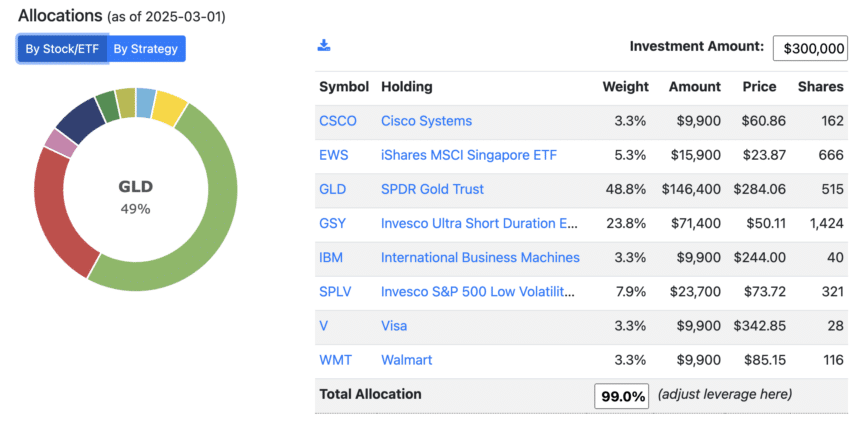Edit the Investment Amount field

tap(810, 49)
